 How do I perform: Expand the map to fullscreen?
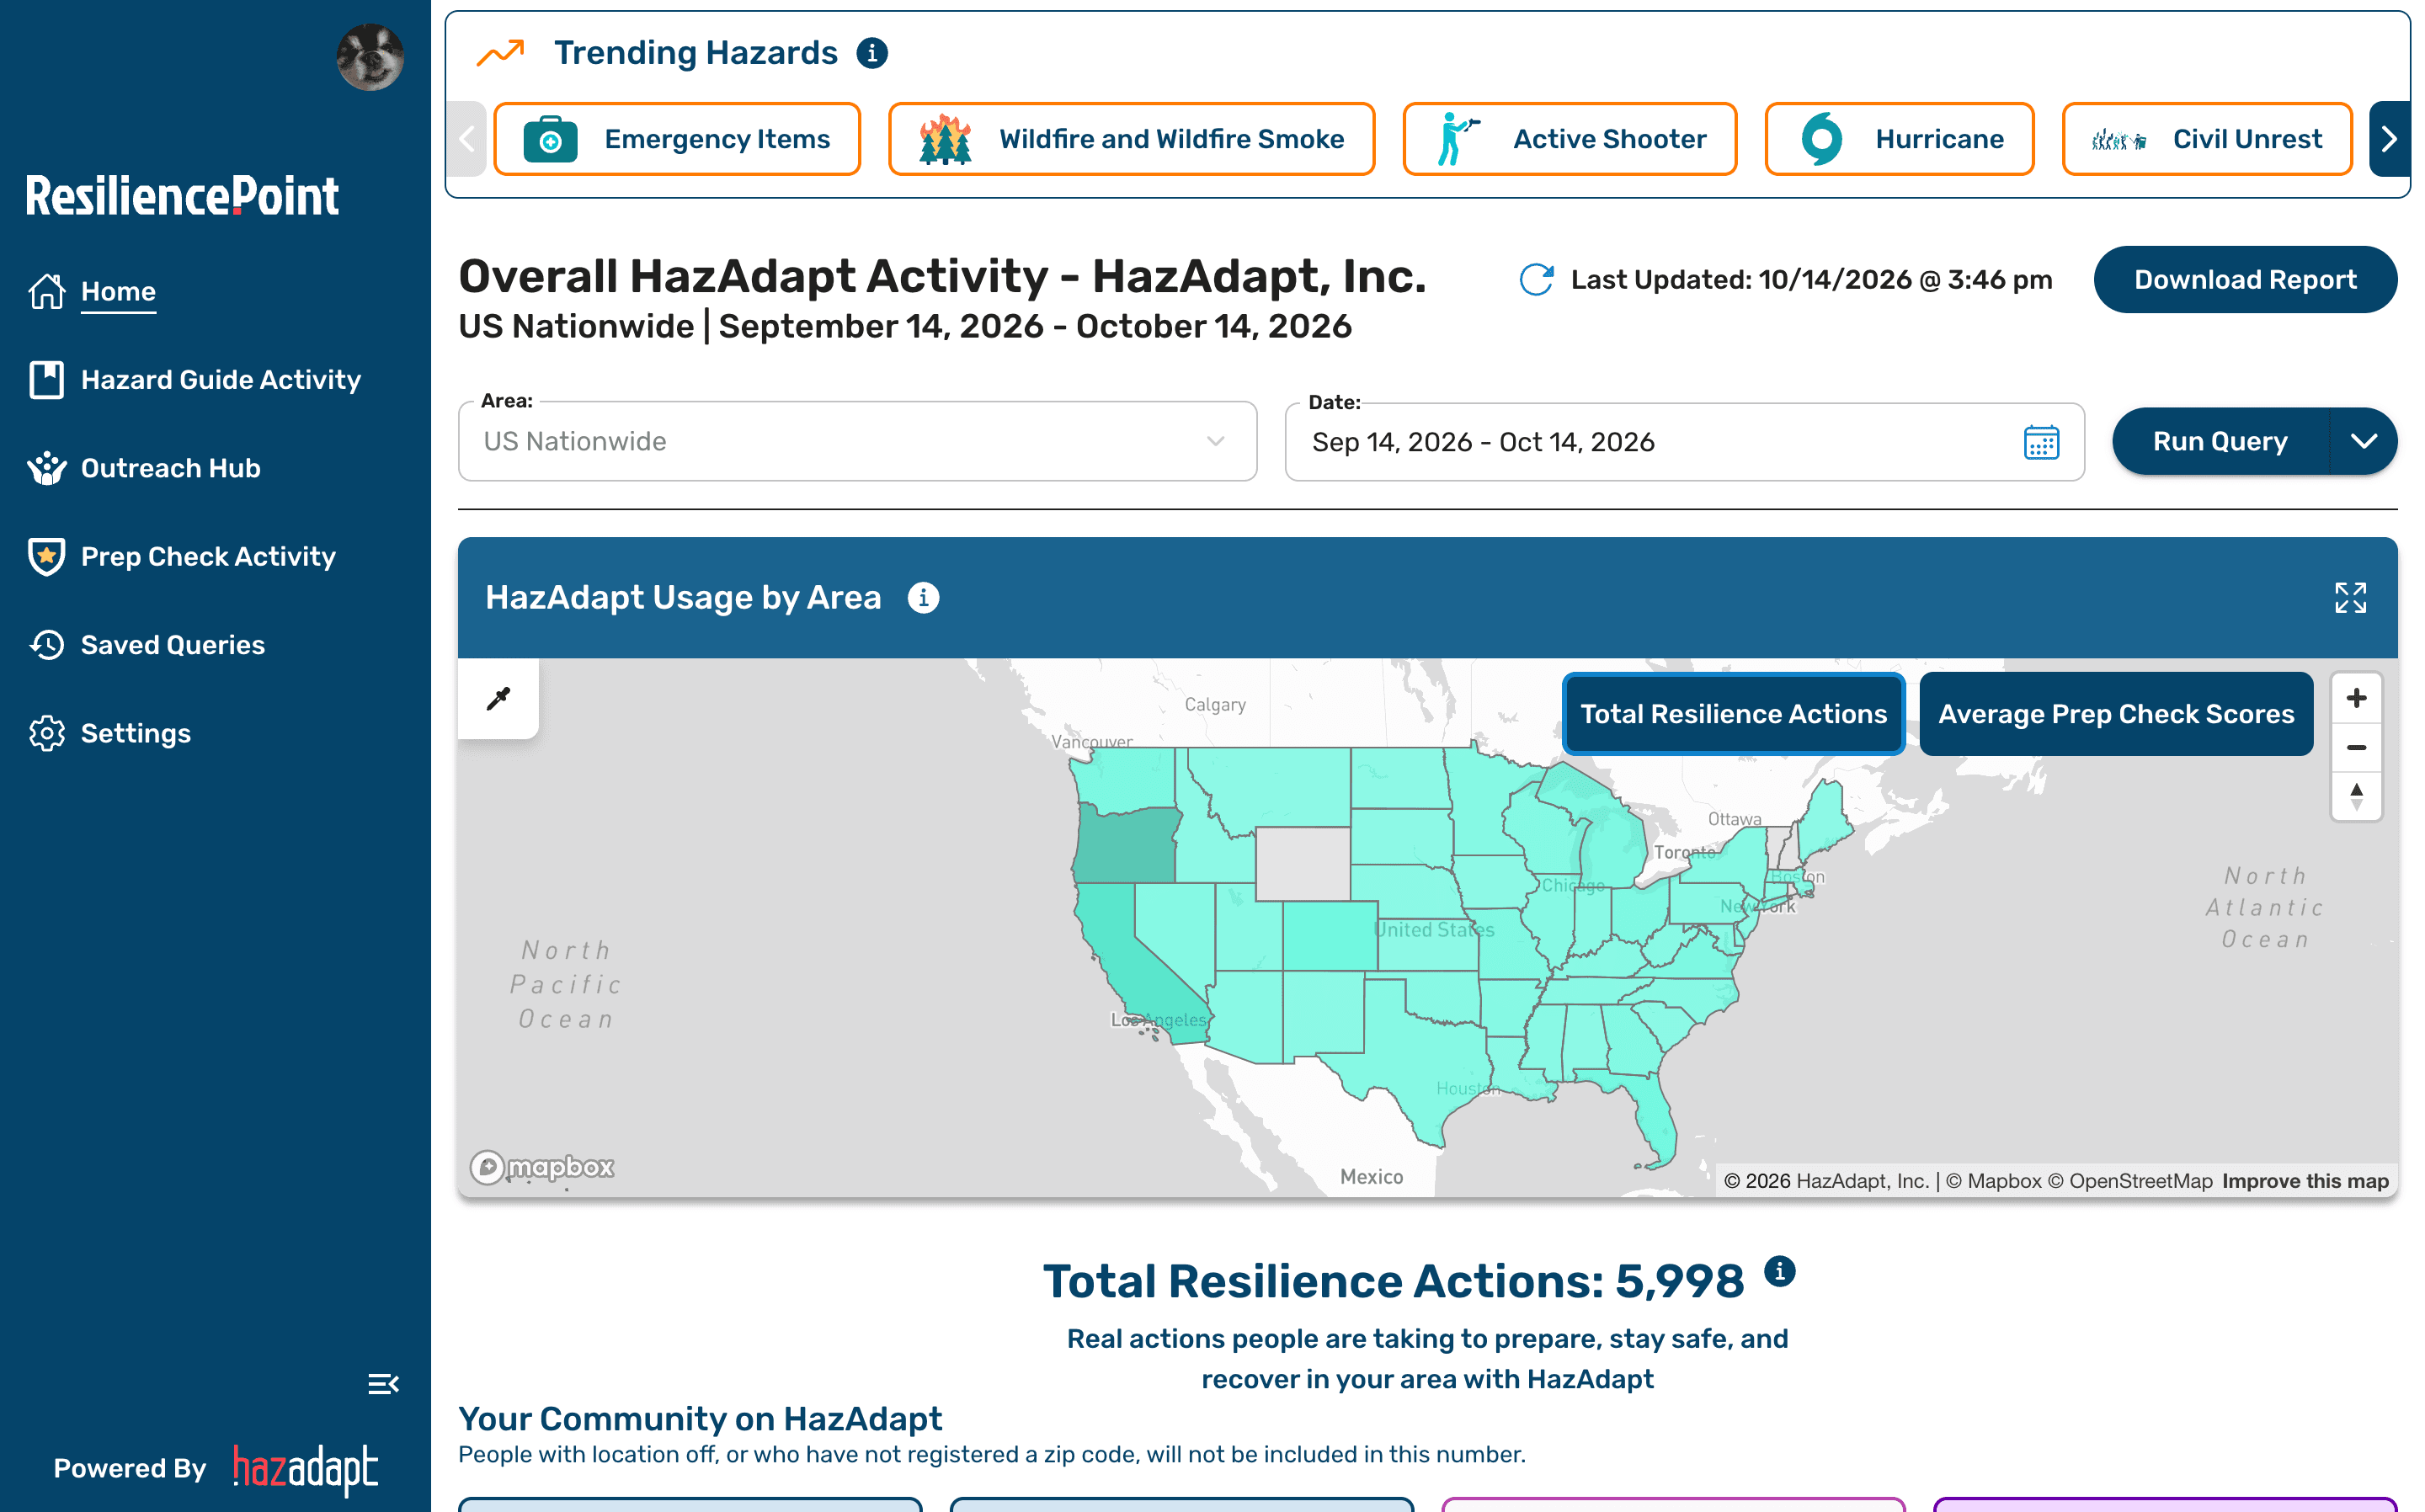pos(2350,598)
